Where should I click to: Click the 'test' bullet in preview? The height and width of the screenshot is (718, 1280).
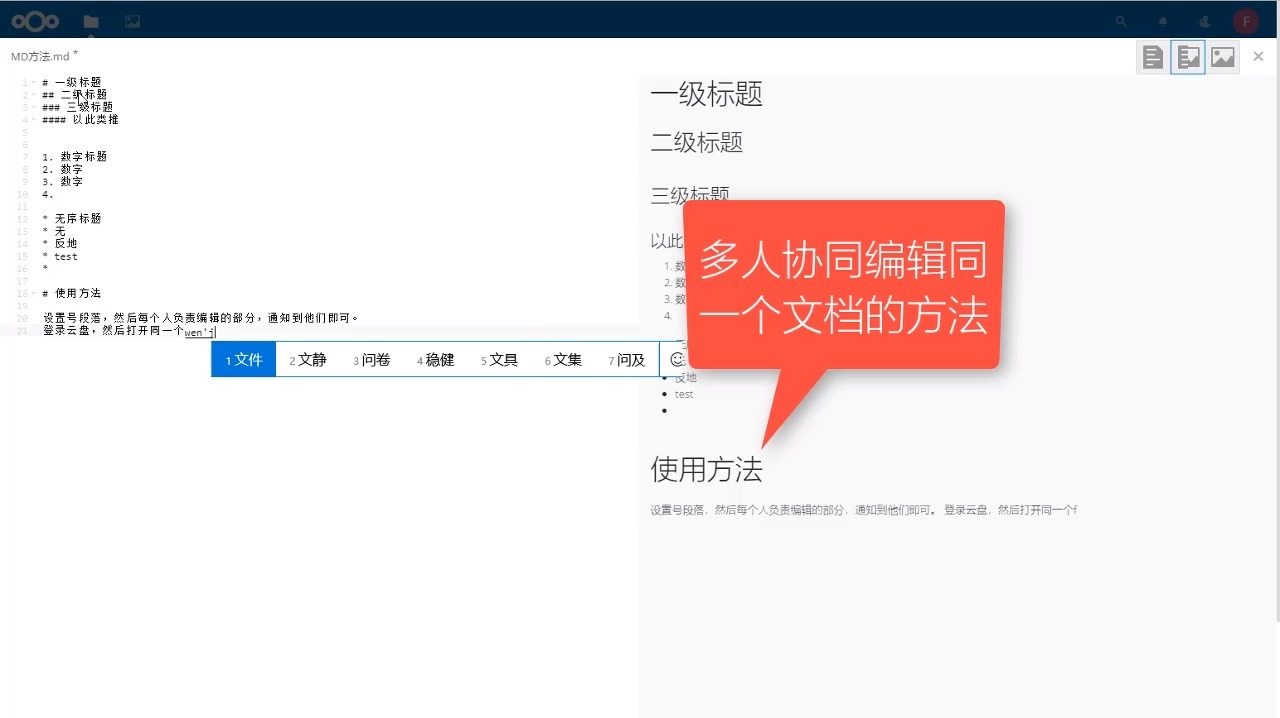684,394
